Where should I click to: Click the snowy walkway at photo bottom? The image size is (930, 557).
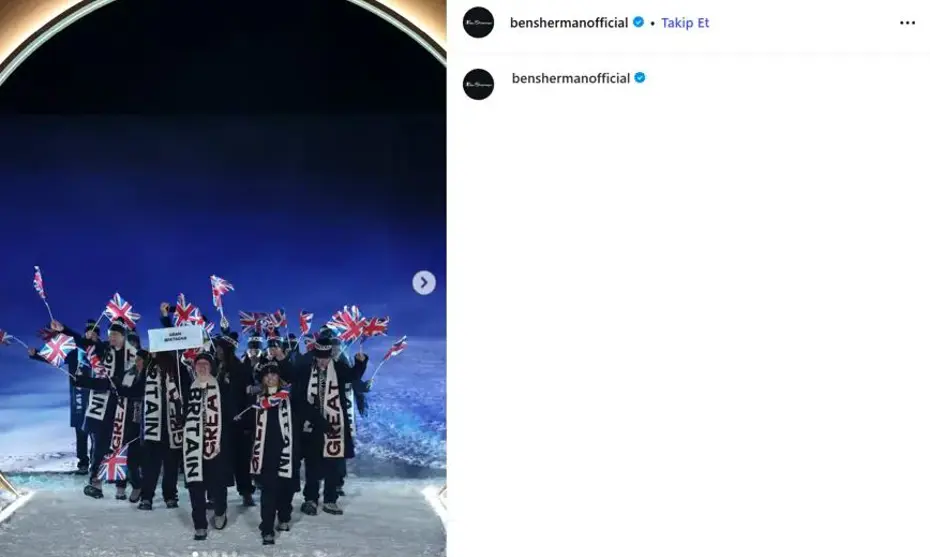click(x=223, y=522)
